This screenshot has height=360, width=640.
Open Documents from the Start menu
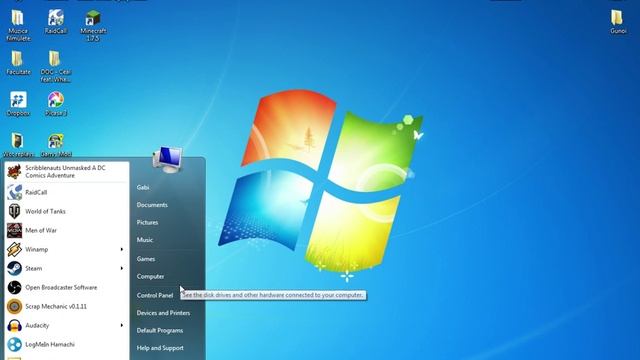152,205
